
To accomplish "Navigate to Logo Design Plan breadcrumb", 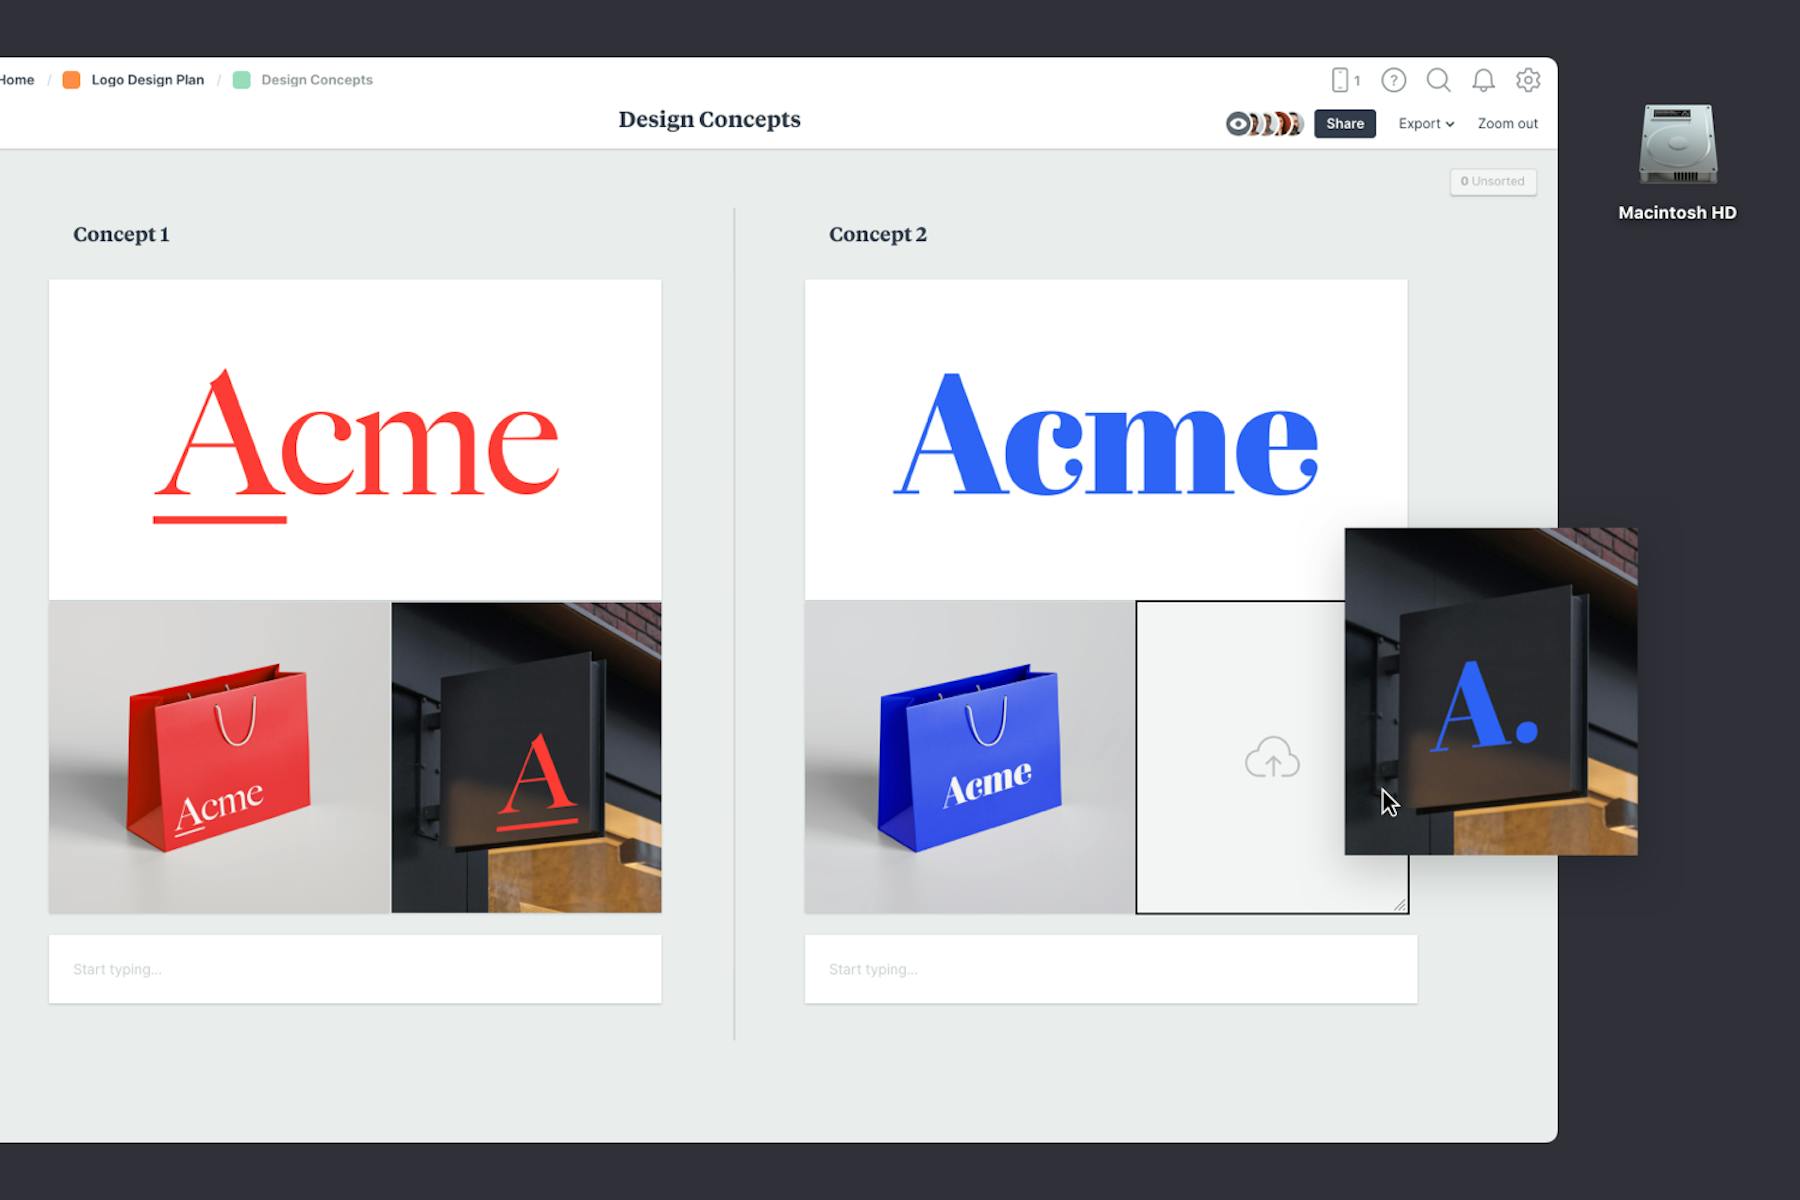I will [147, 79].
